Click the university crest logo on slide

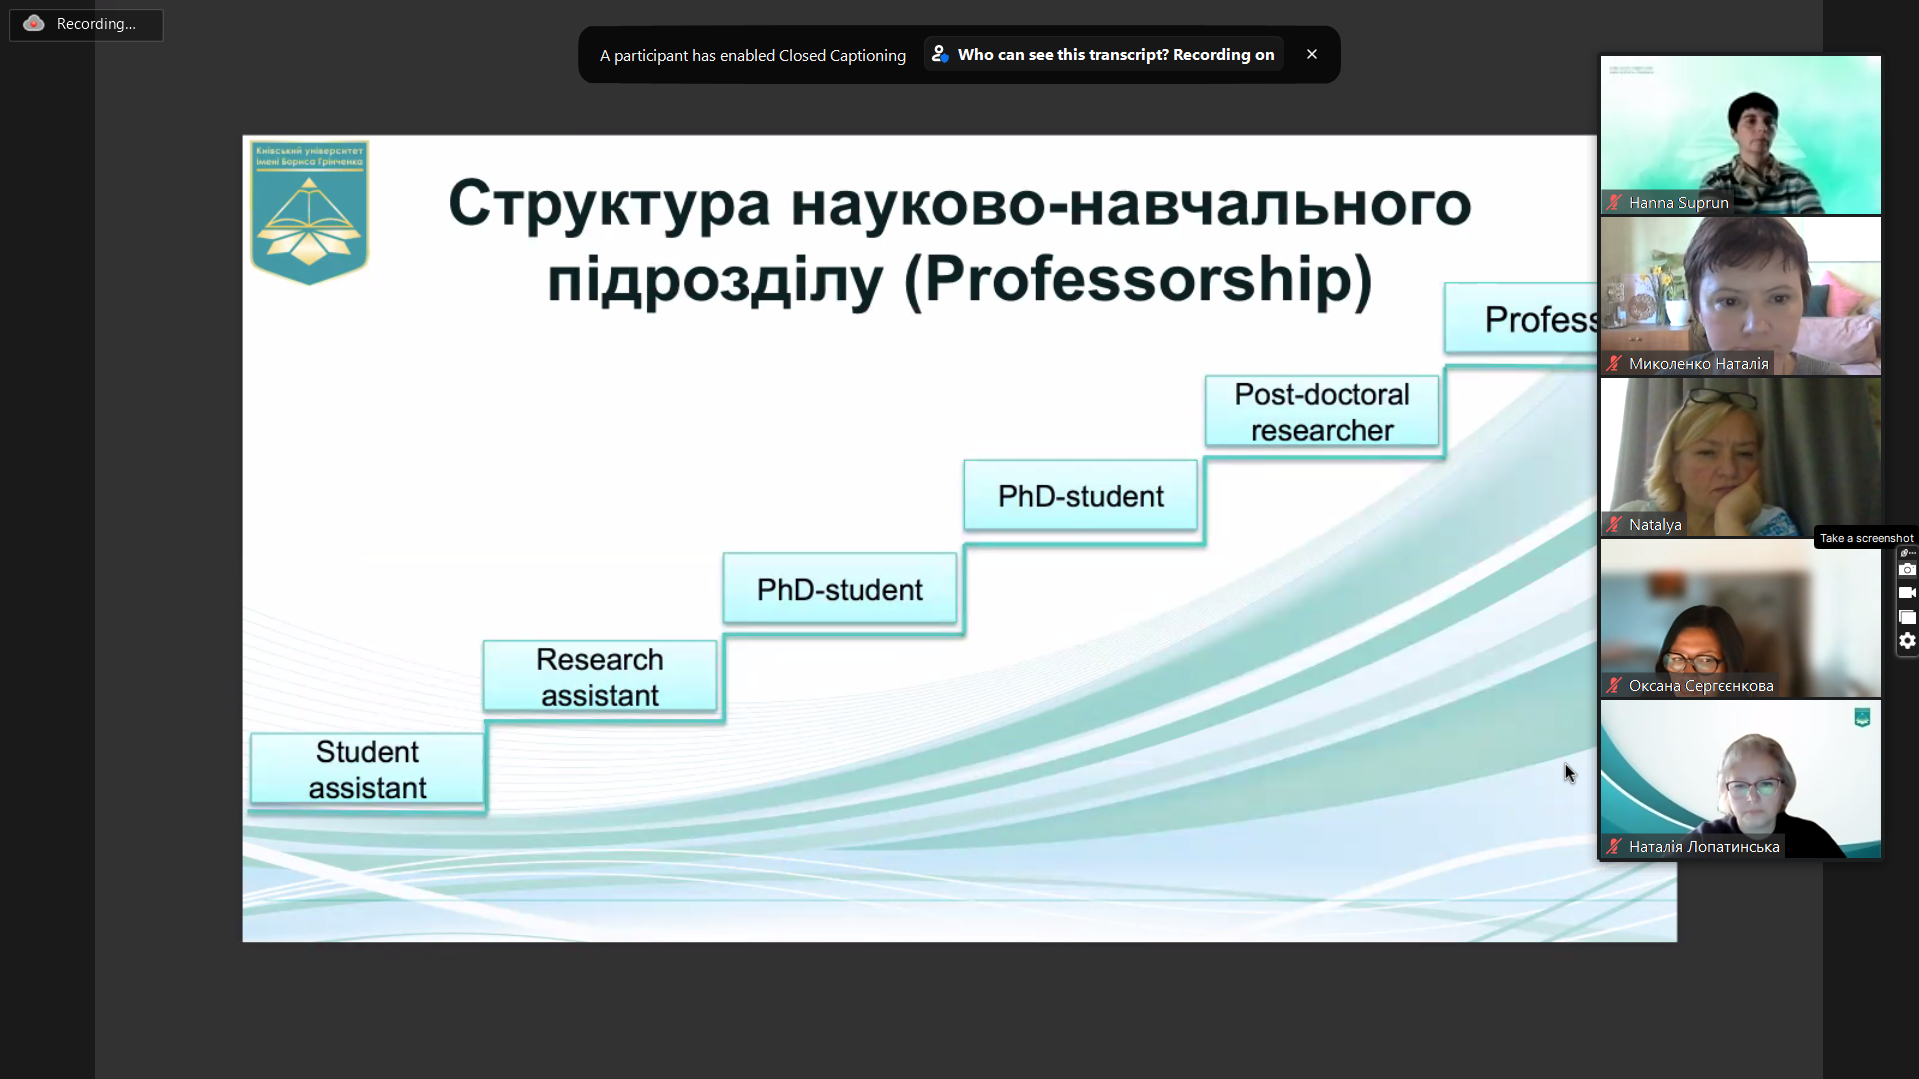point(309,212)
